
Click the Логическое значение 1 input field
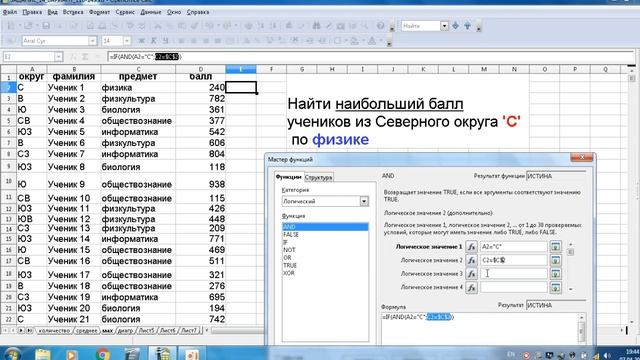513,247
